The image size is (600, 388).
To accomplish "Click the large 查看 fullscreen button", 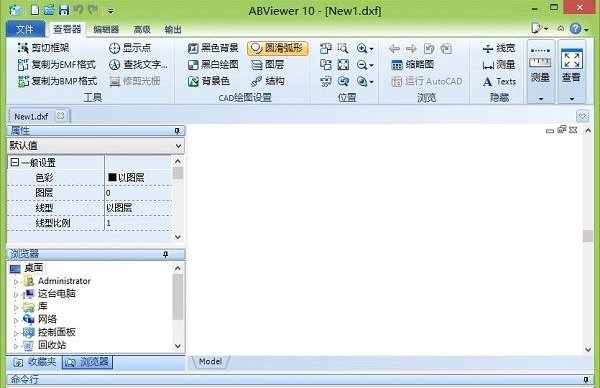I will 571,66.
